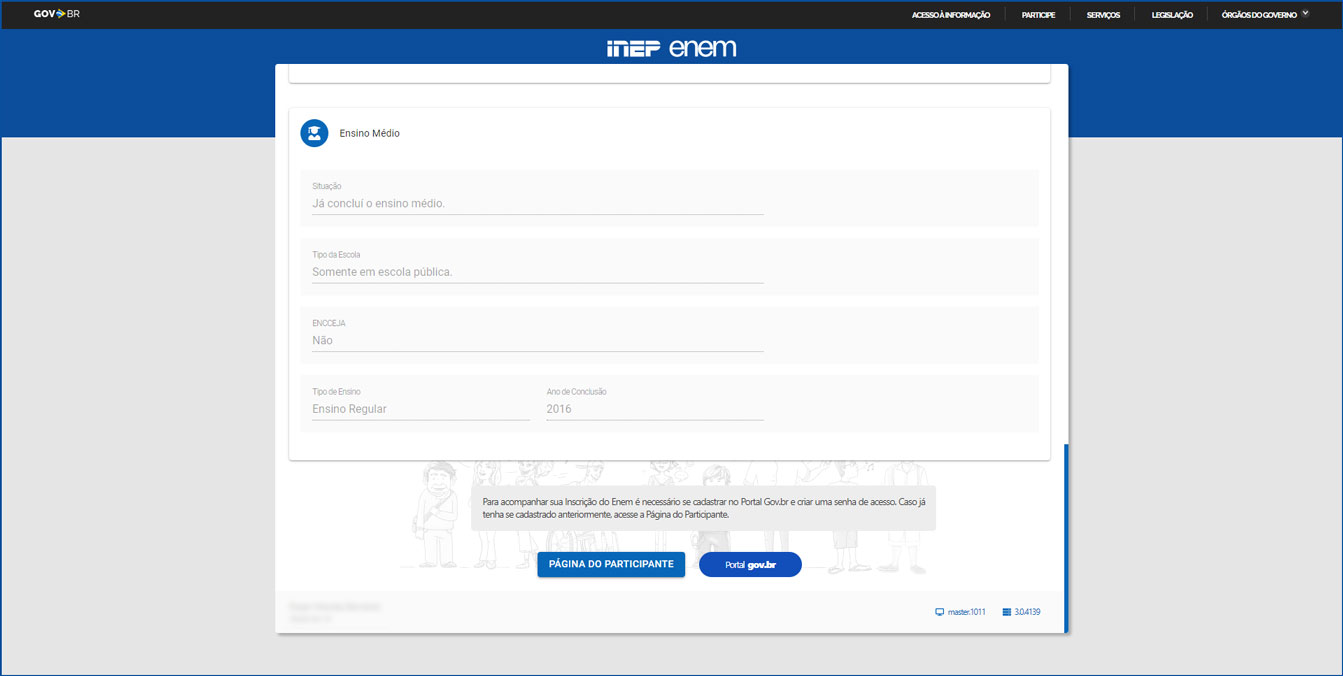Click the monitor icon beside master.1011

[x=940, y=612]
